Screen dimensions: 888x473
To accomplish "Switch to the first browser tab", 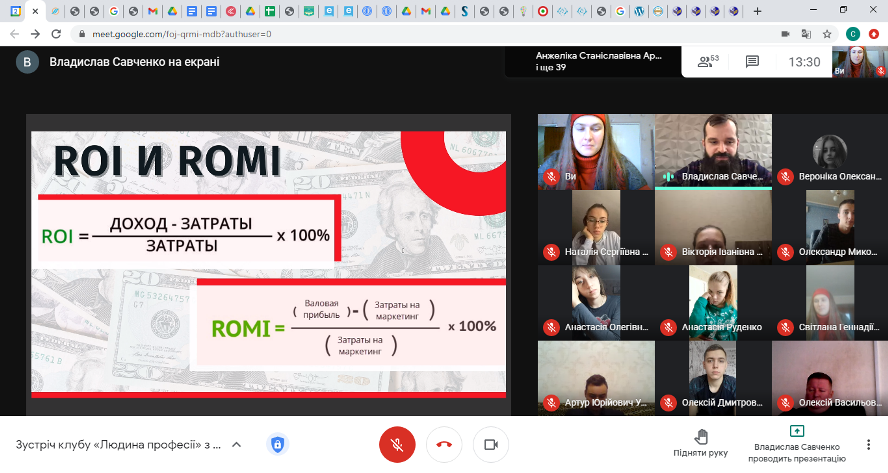I will 16,10.
